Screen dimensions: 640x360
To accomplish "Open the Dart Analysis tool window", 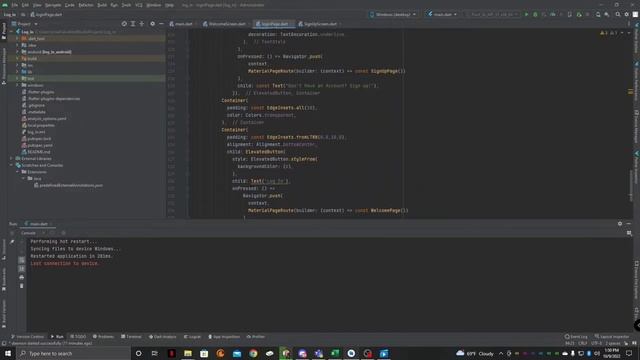I will tap(162, 337).
